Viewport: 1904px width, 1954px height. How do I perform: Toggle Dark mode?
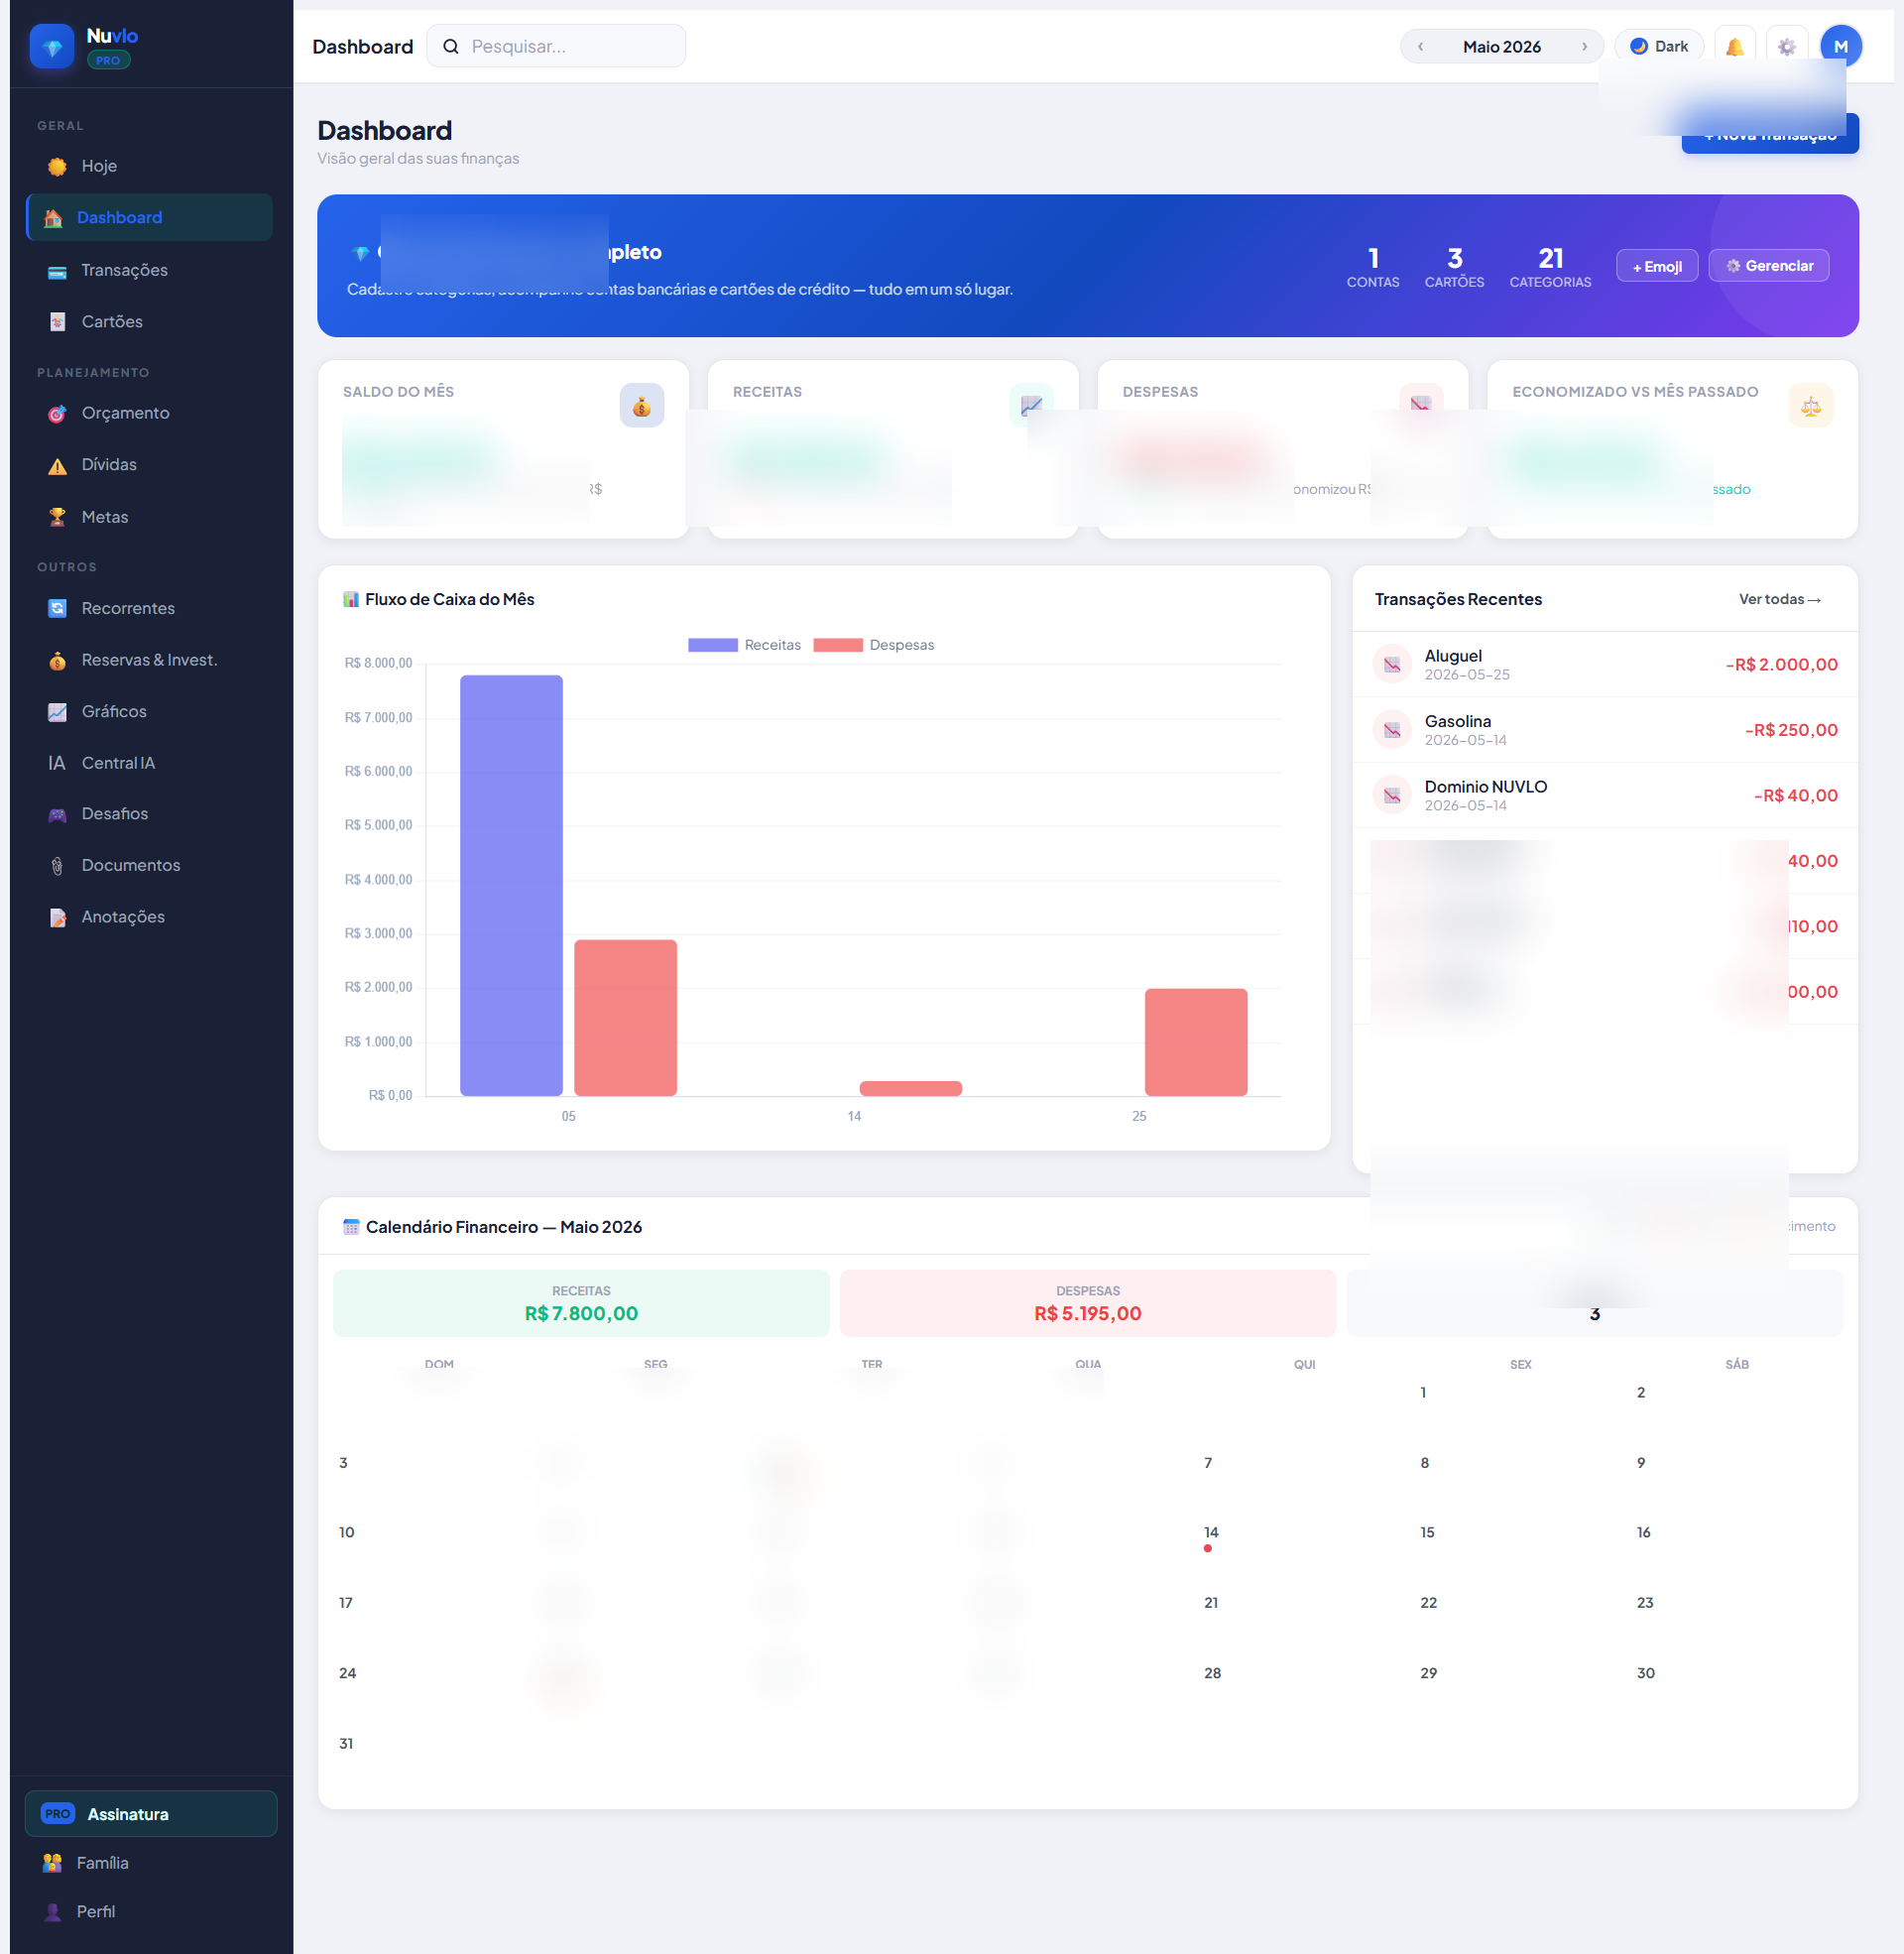1658,45
